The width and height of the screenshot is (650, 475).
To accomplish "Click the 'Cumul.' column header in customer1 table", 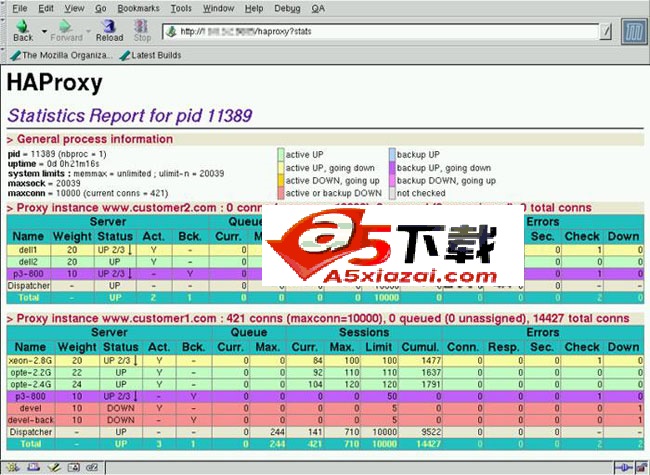I will 420,347.
